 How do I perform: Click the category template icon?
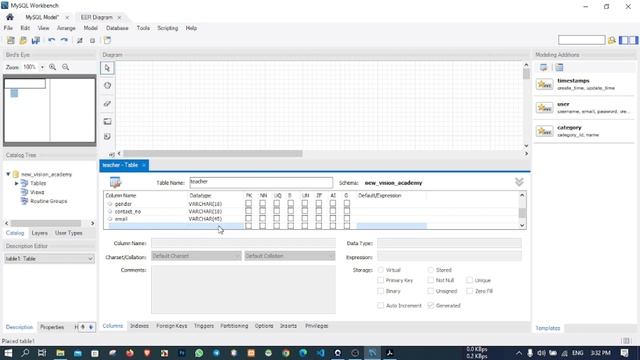(x=544, y=131)
